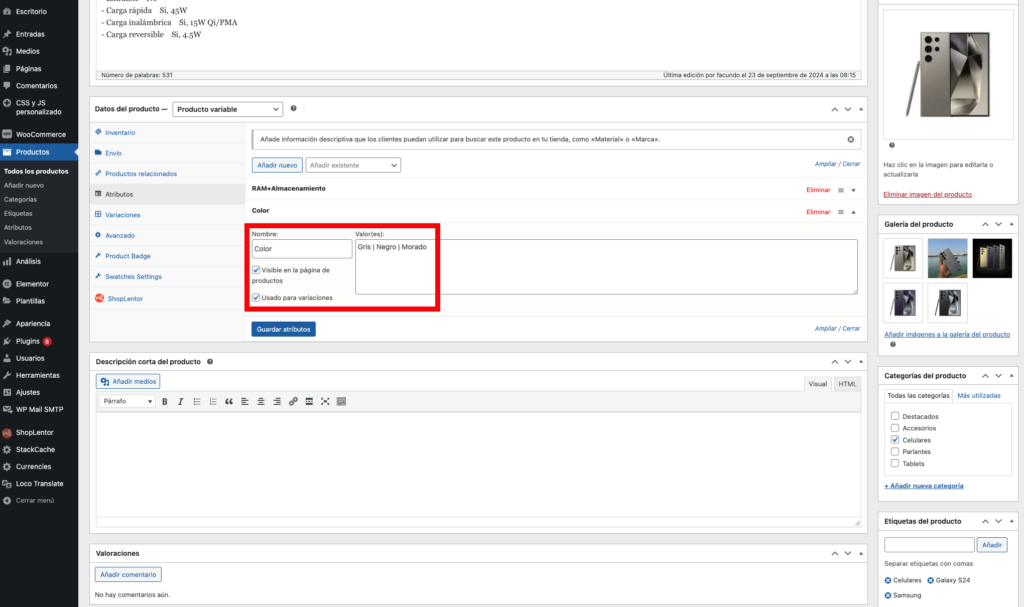Viewport: 1024px width, 607px height.
Task: Check the Accesorios category checkbox
Action: pyautogui.click(x=895, y=428)
